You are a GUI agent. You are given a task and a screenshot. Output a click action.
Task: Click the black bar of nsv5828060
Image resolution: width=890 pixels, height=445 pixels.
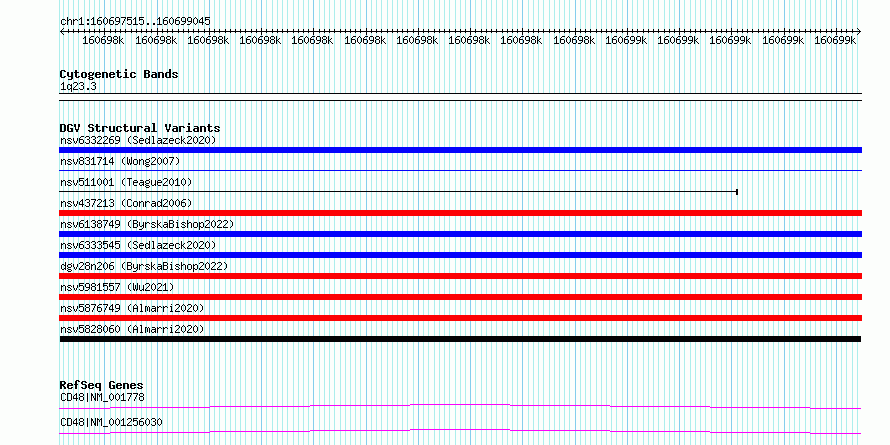pos(460,339)
